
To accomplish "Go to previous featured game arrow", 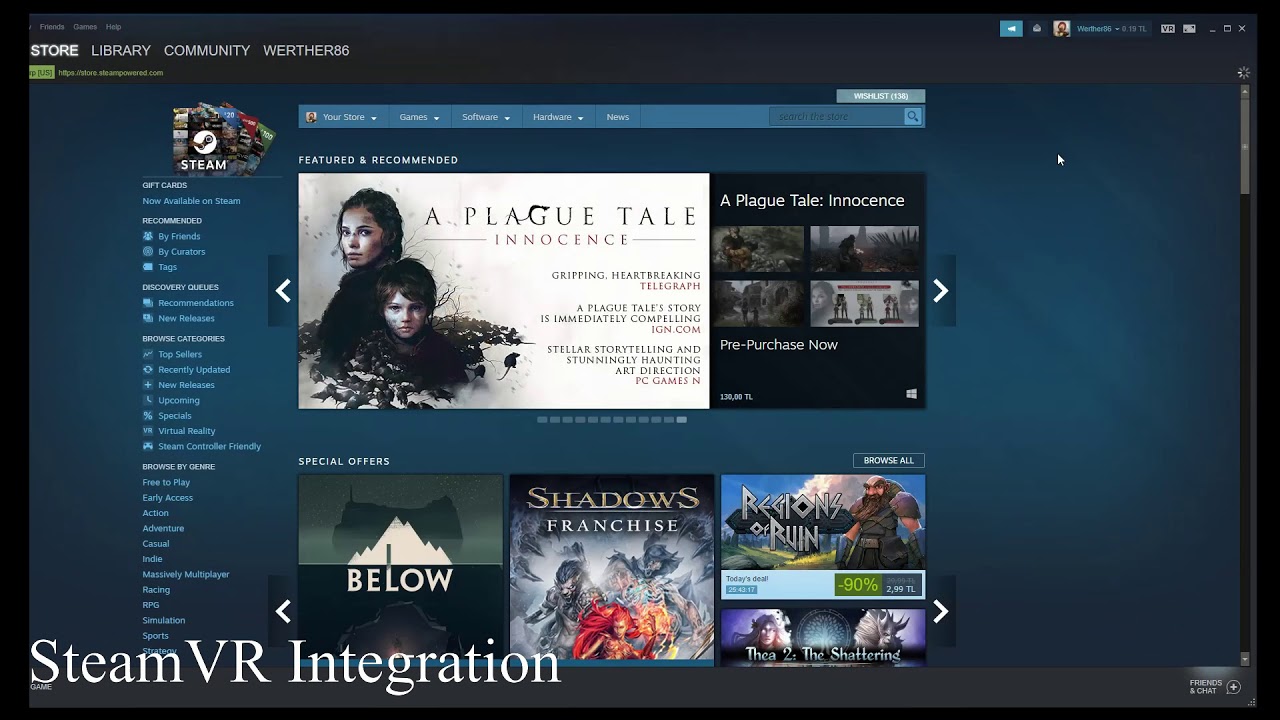I will coord(283,291).
